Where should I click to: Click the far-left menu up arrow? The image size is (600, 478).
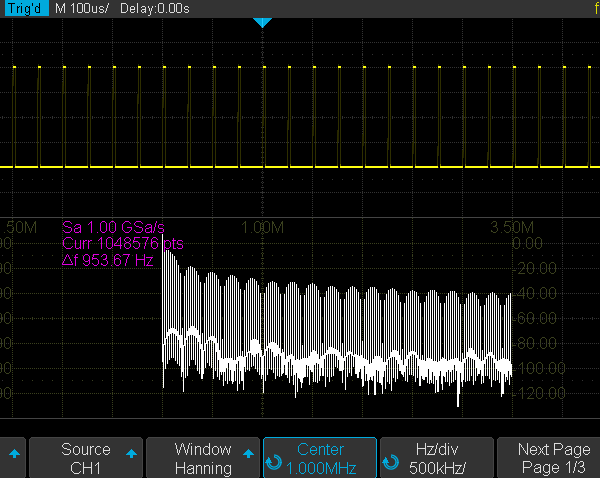[x=13, y=453]
